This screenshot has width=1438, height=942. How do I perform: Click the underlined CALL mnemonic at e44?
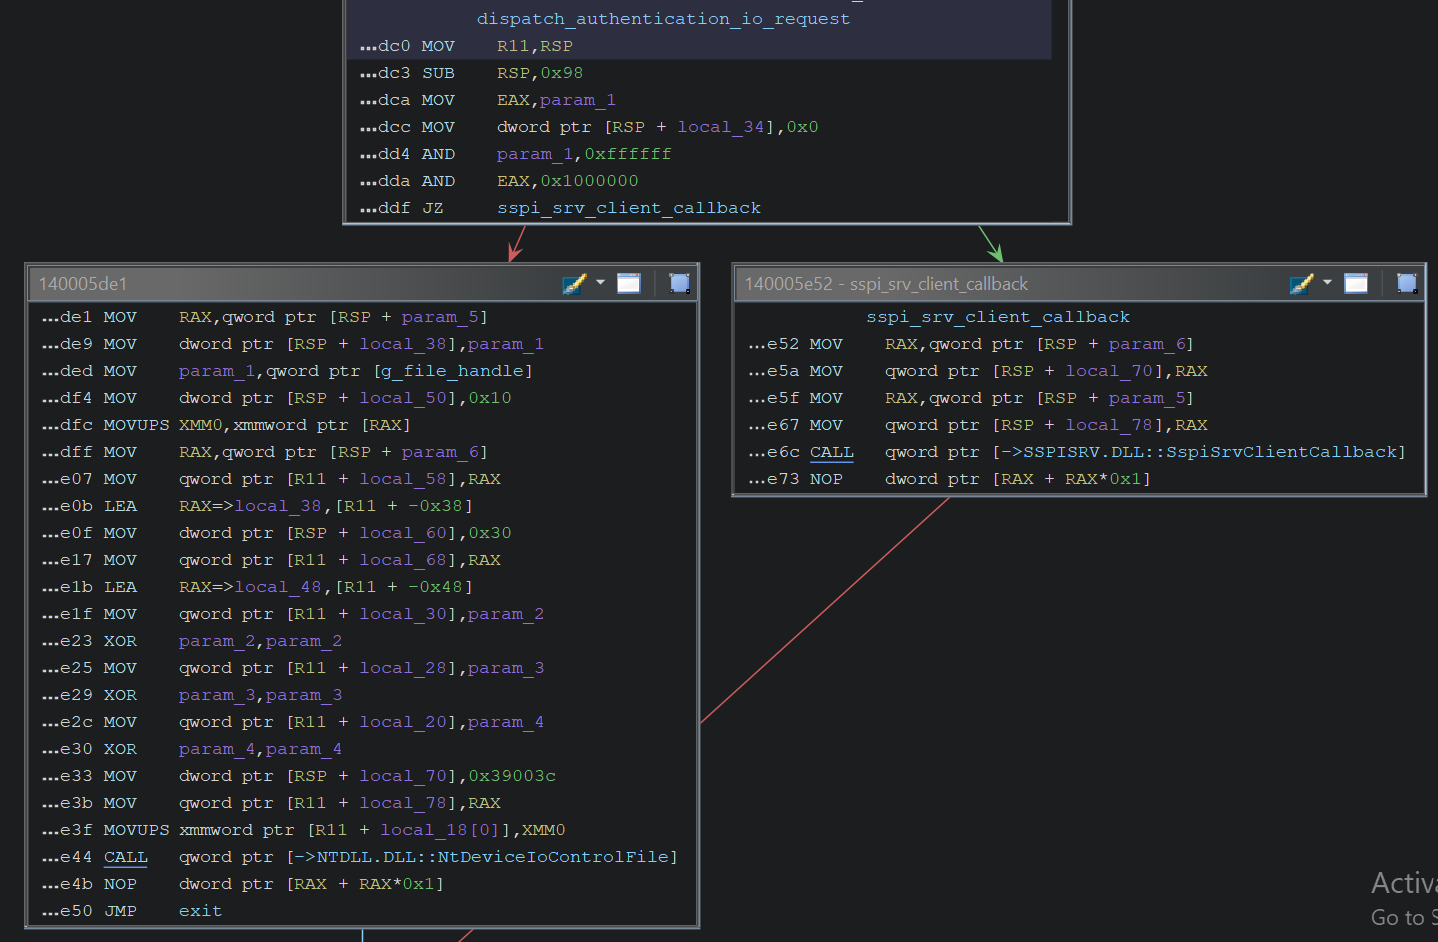pyautogui.click(x=125, y=857)
